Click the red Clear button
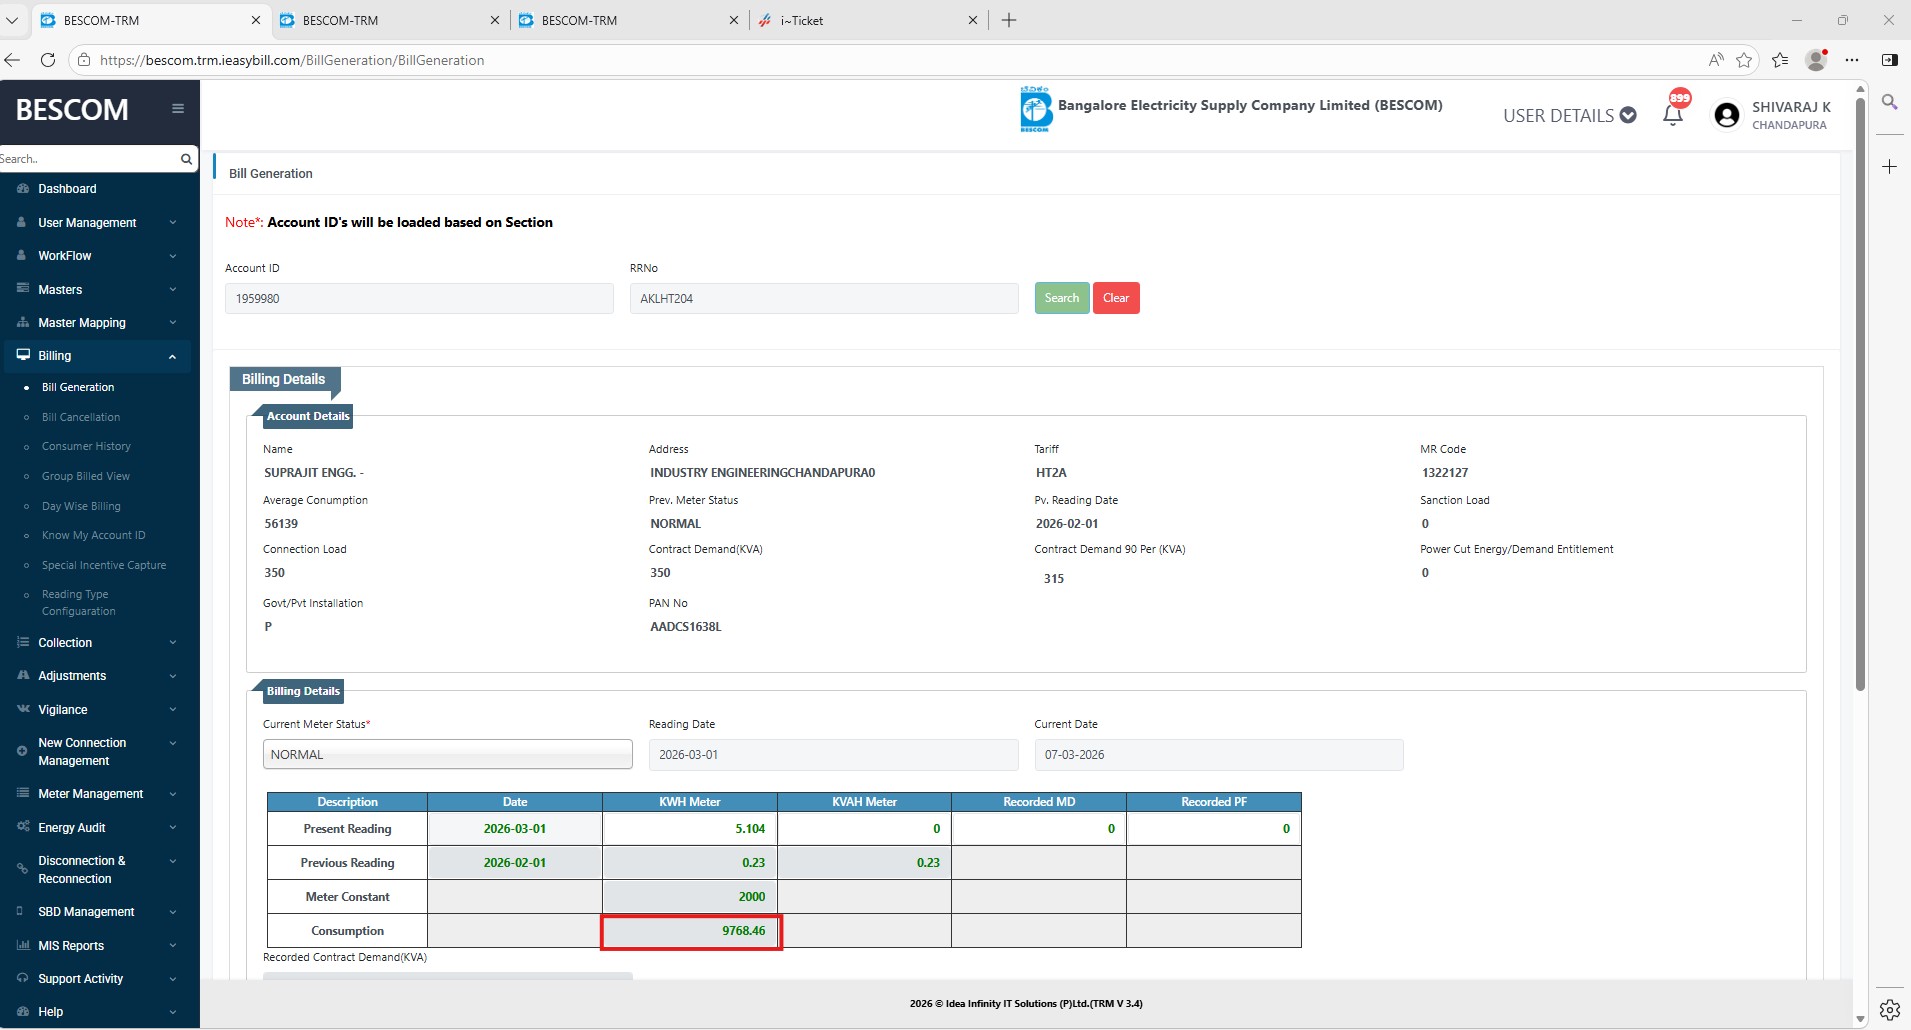Screen dimensions: 1911x1030 pyautogui.click(x=1116, y=298)
